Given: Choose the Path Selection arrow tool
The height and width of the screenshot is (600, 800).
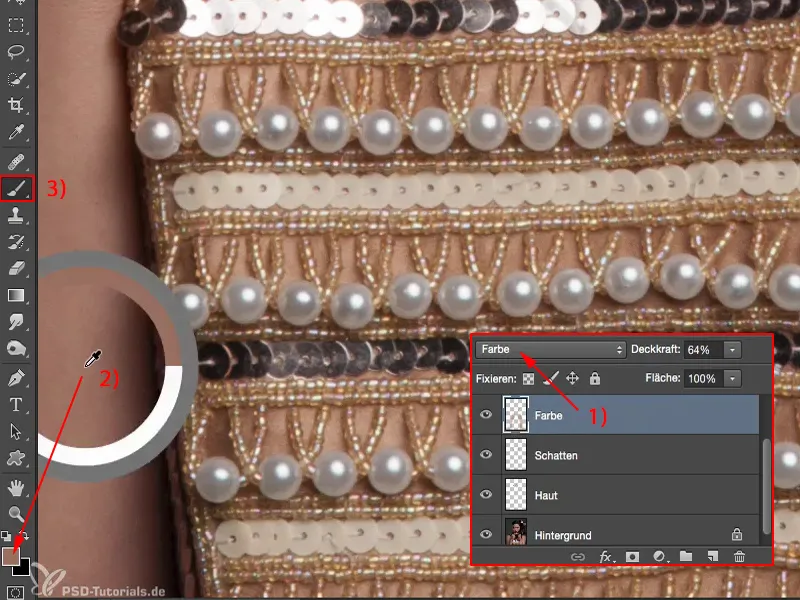Looking at the screenshot, I should (x=16, y=432).
